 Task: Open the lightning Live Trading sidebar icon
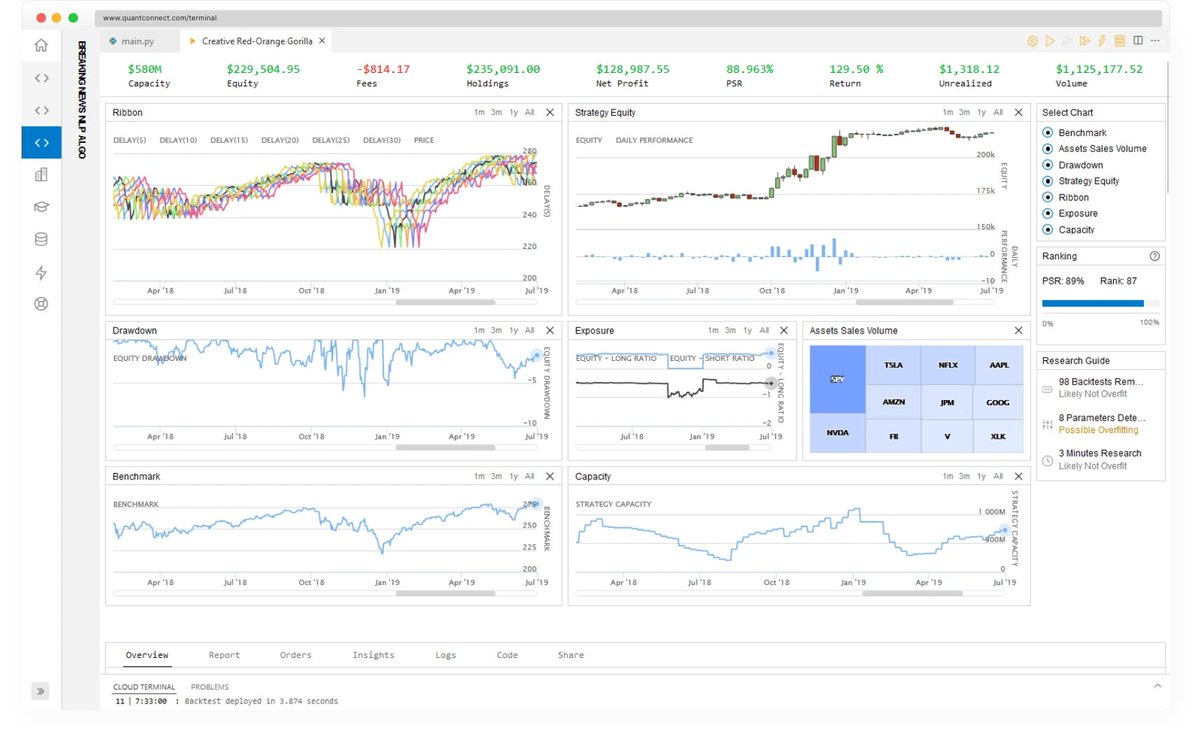41,272
